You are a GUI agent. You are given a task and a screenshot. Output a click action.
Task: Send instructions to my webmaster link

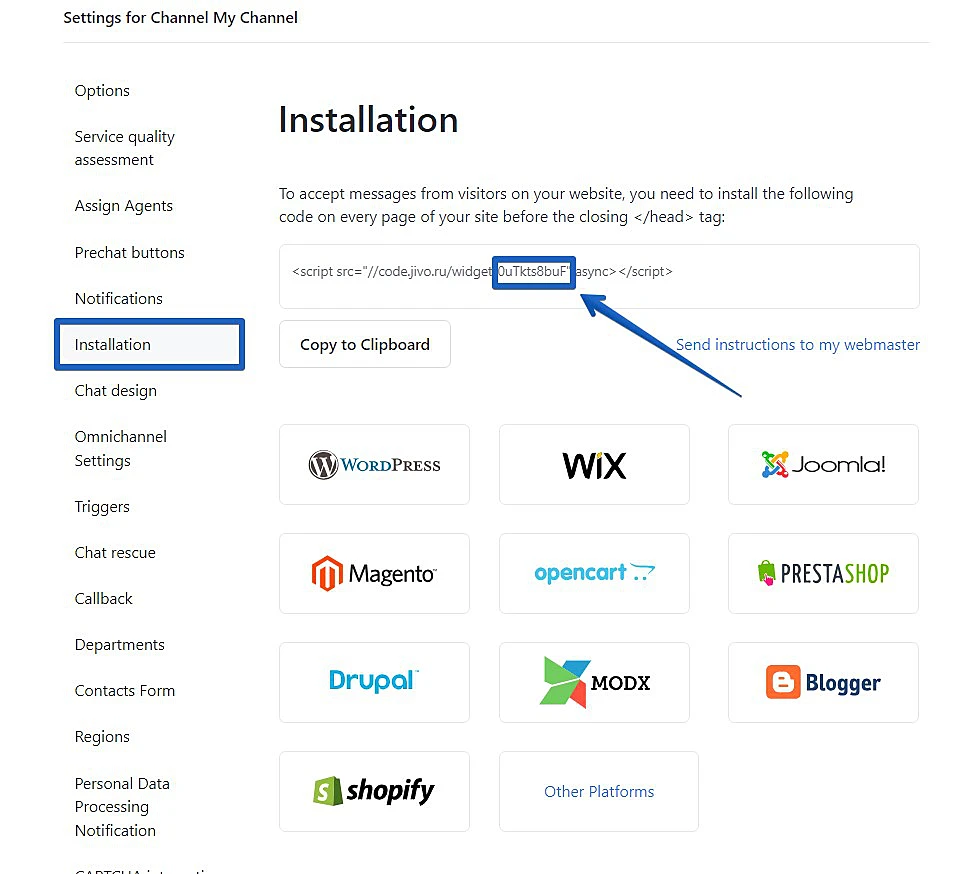tap(797, 344)
